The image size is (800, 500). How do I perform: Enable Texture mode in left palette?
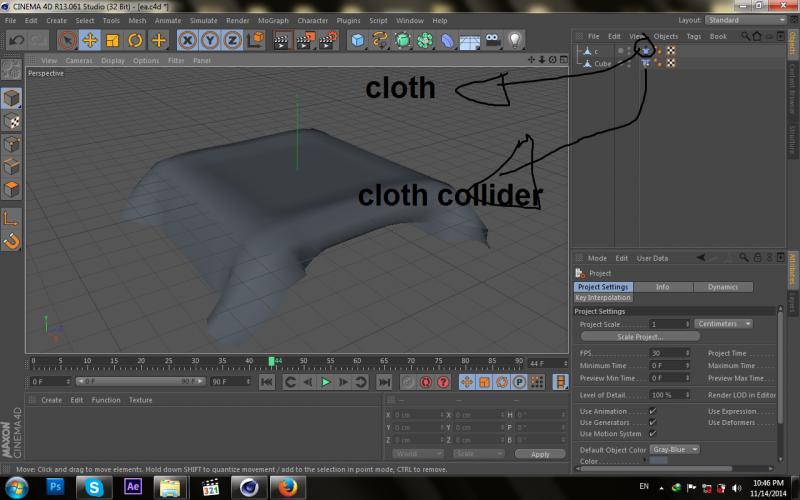click(11, 121)
